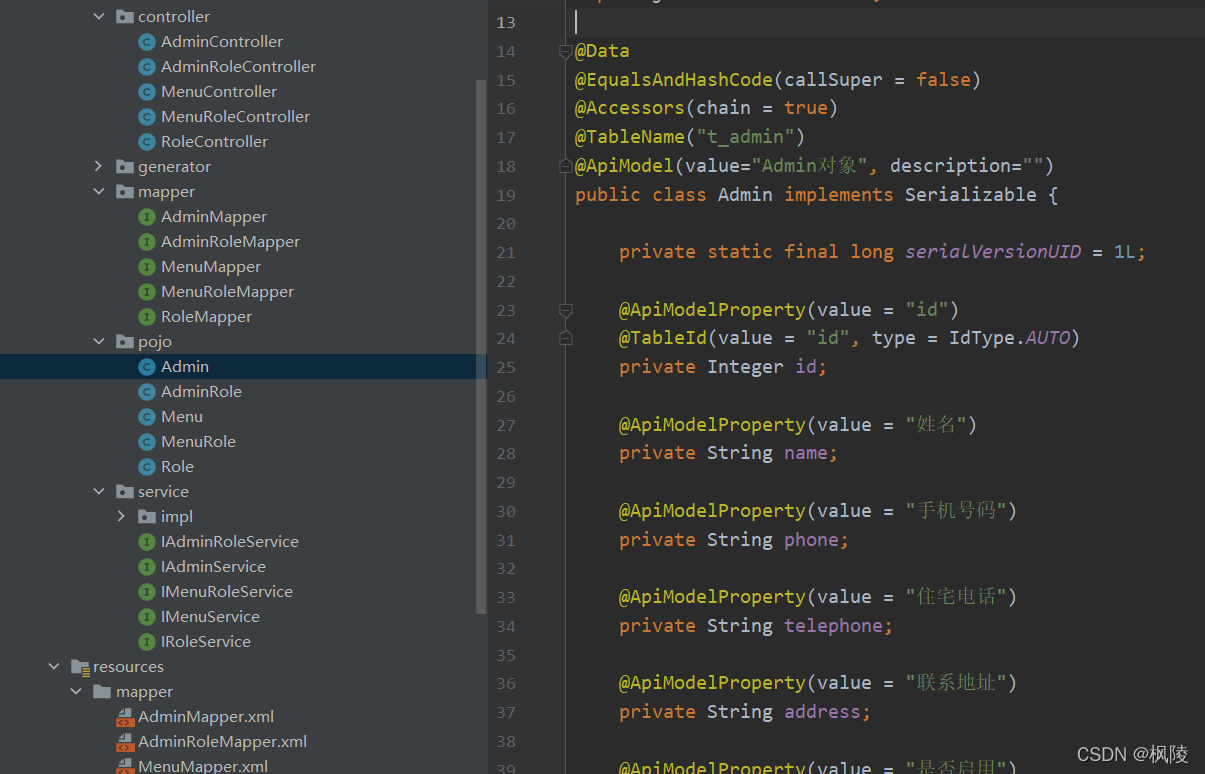Click the RoleMapper interface icon
1205x774 pixels.
147,316
